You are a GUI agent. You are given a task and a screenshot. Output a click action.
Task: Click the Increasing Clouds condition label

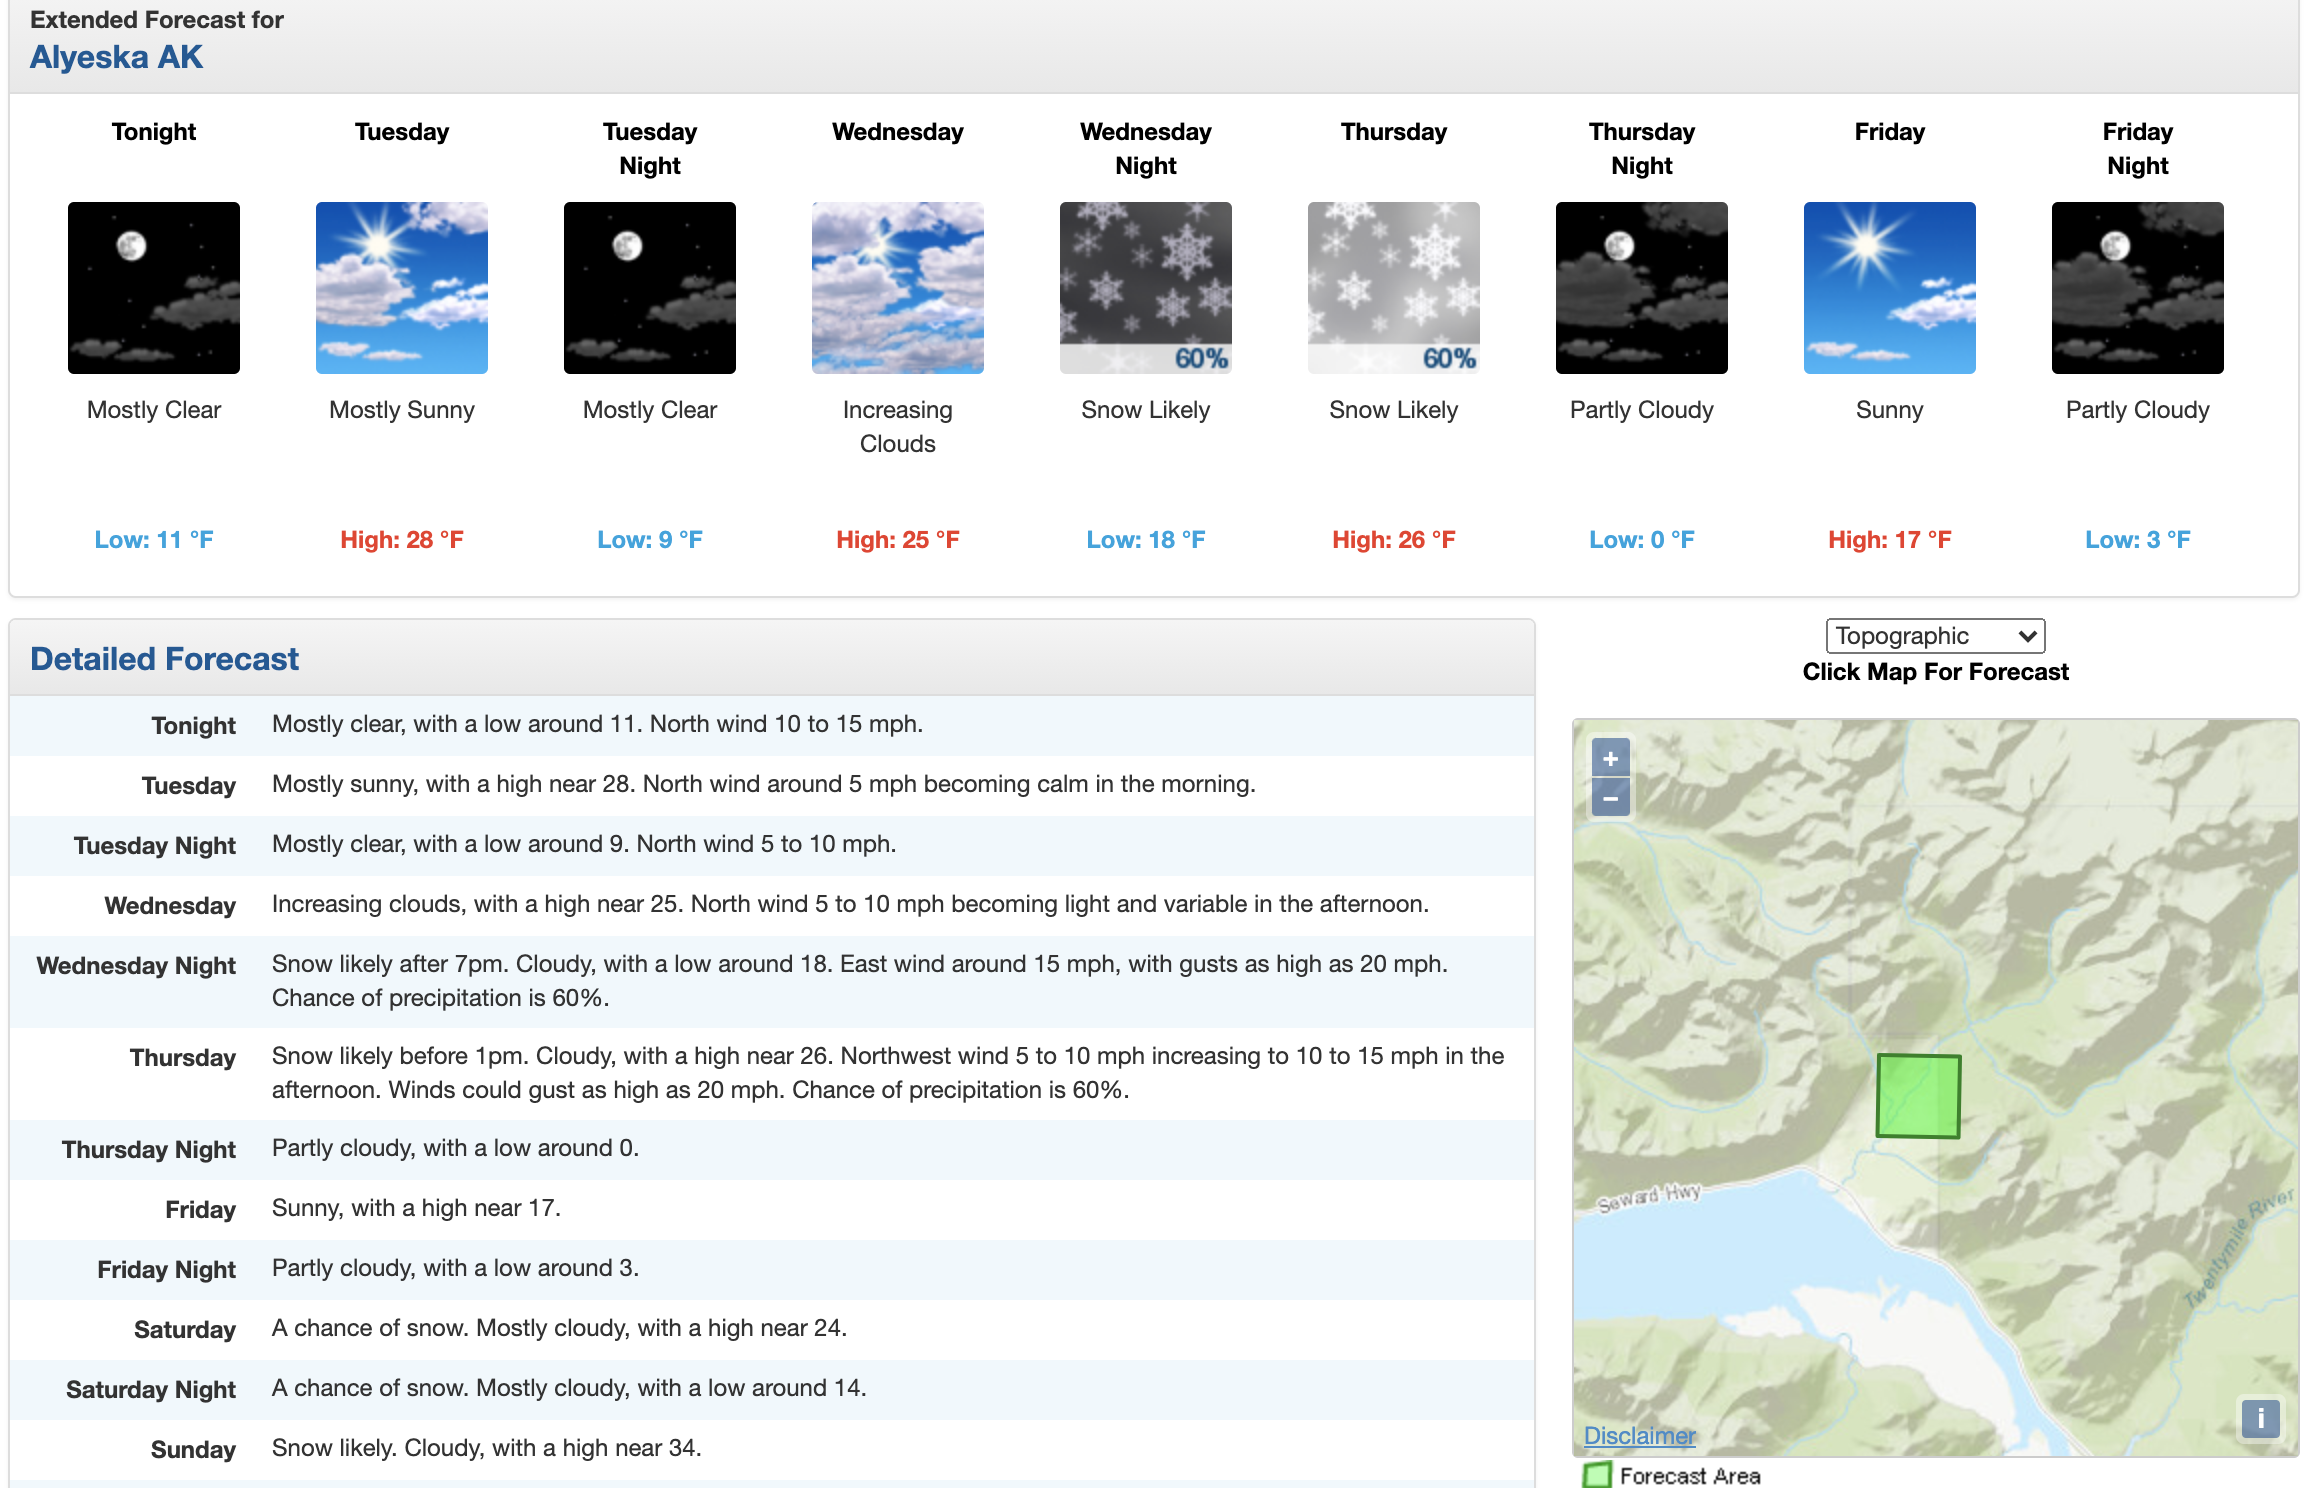point(898,427)
